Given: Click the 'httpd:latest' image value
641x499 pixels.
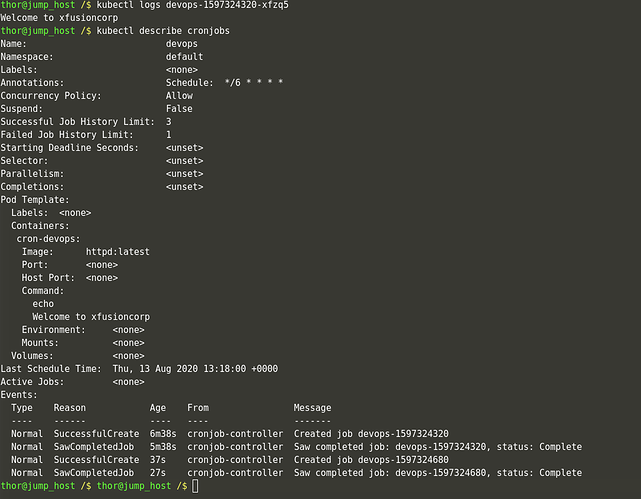Looking at the screenshot, I should 117,252.
